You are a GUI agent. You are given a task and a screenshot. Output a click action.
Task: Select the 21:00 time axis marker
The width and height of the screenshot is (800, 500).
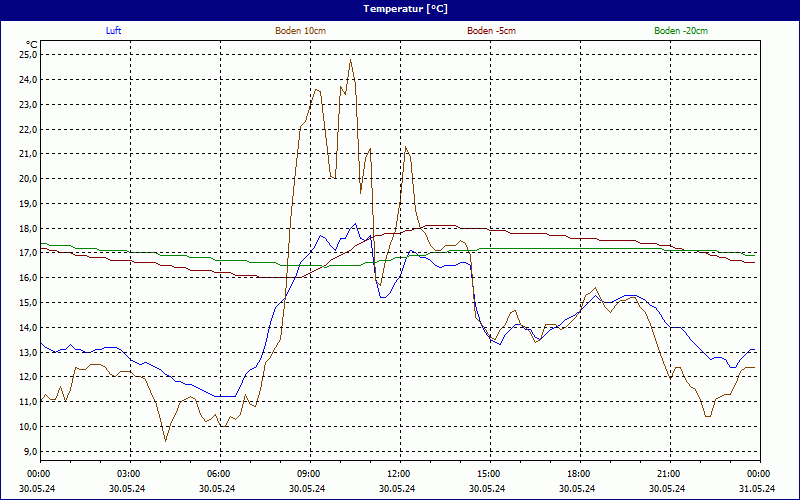coord(669,474)
